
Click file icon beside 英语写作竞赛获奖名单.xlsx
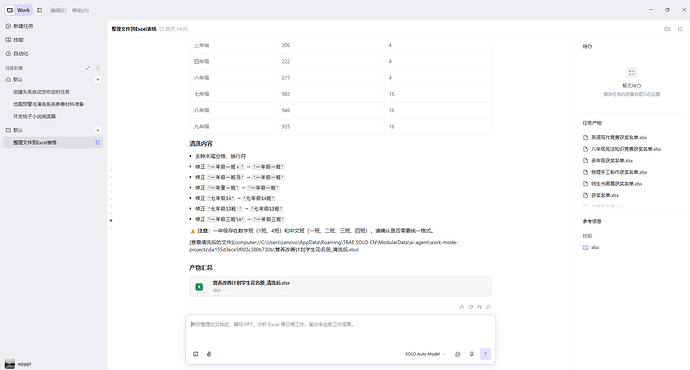click(585, 137)
